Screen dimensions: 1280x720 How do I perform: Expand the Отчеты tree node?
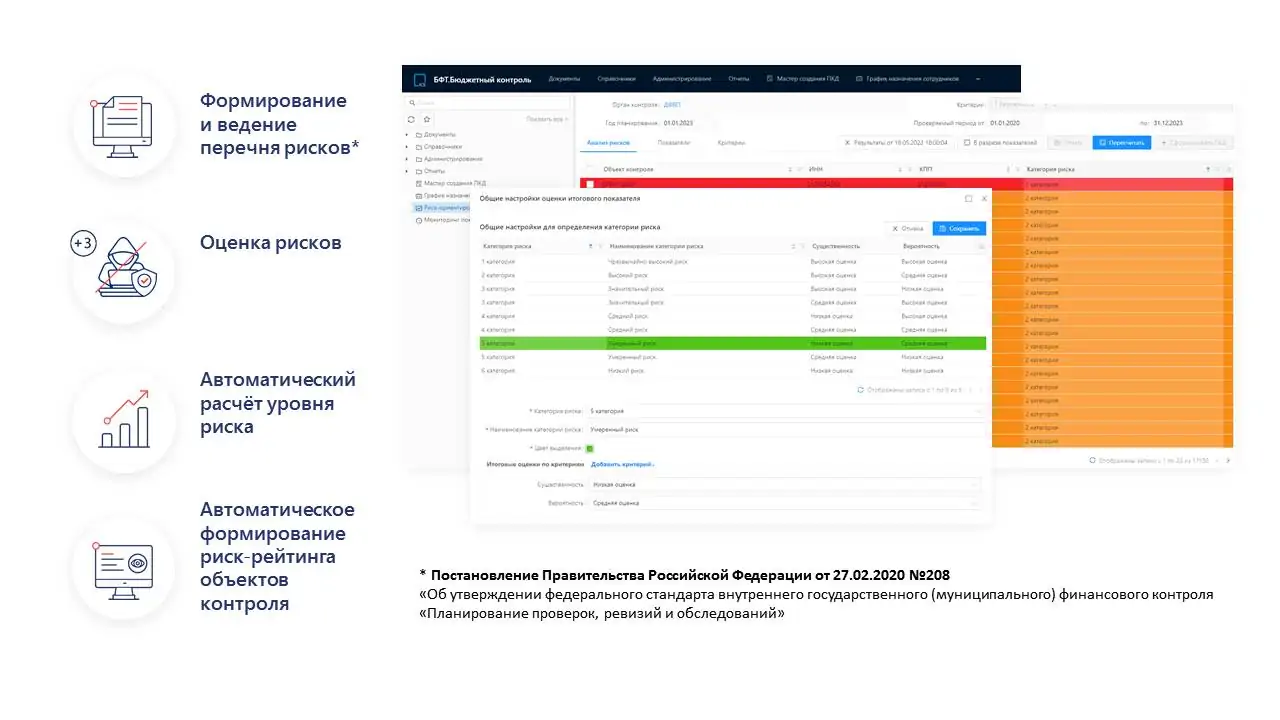[x=407, y=171]
